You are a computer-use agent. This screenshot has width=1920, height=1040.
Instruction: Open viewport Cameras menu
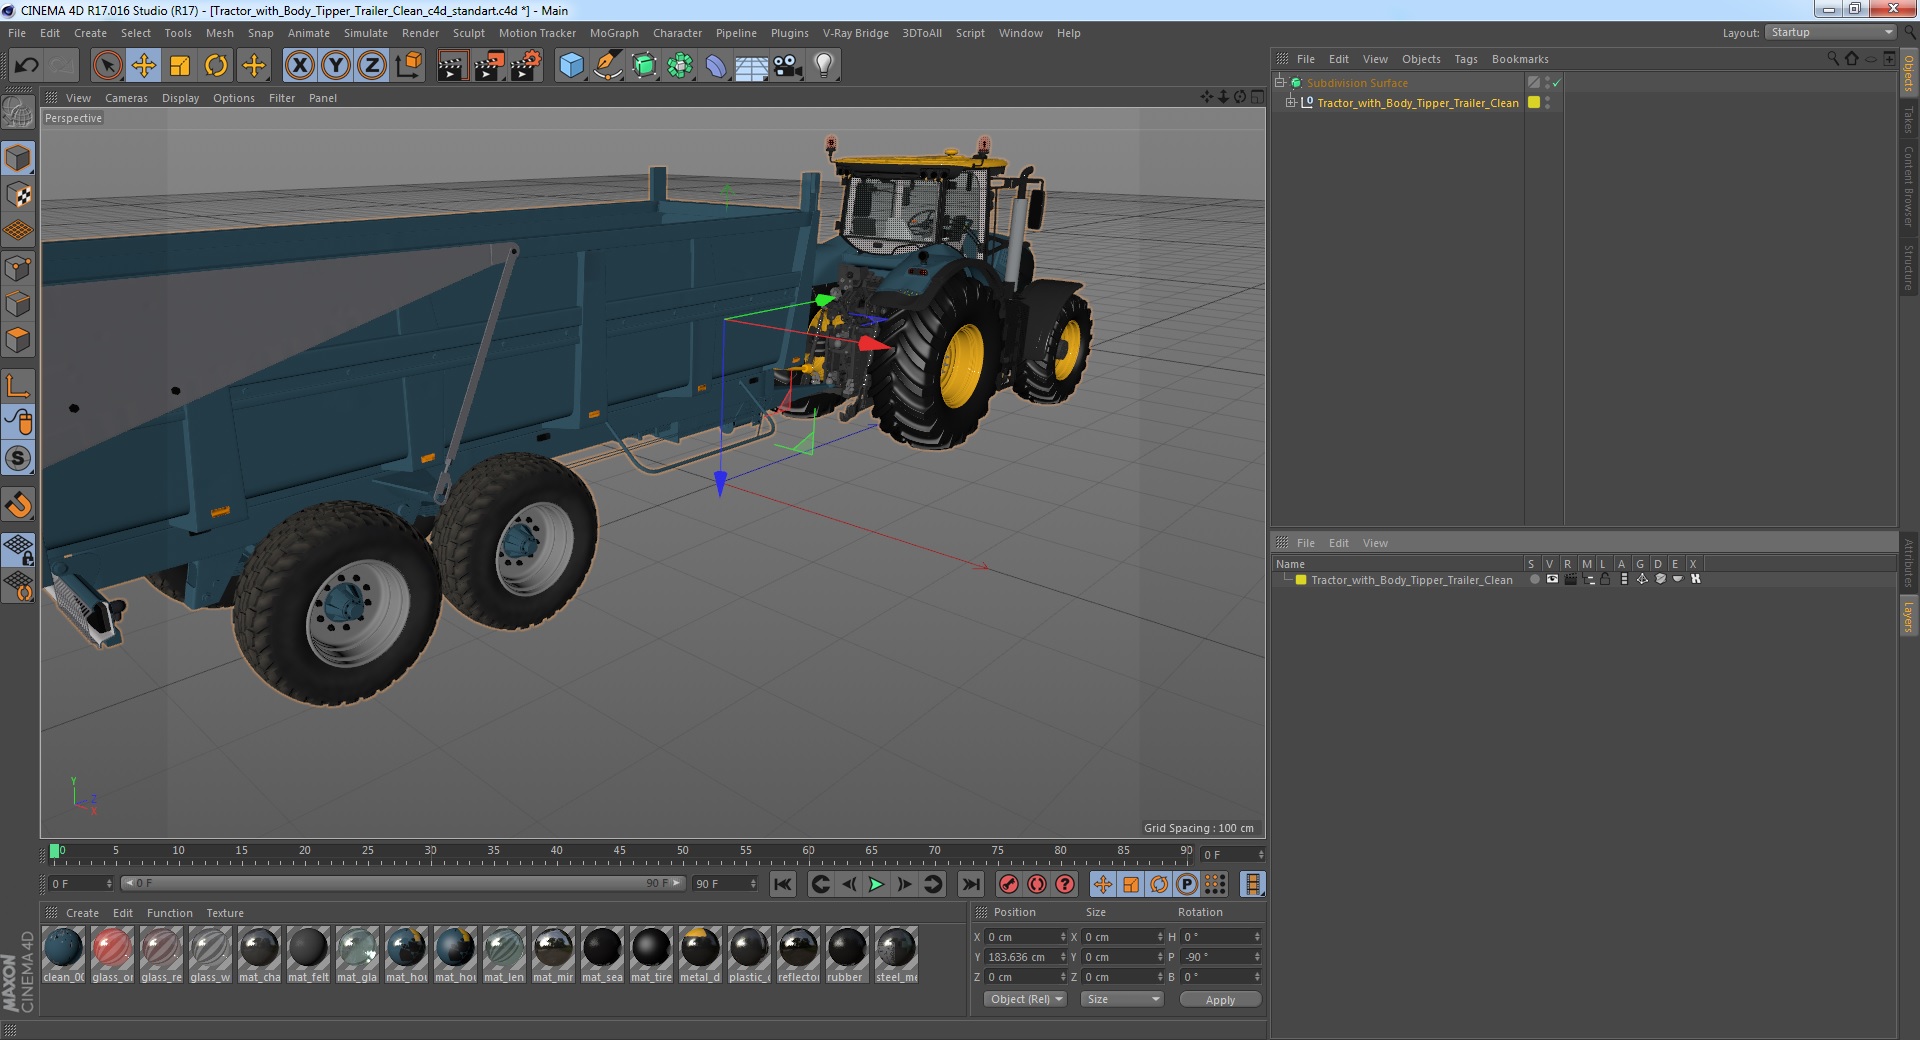(x=126, y=98)
